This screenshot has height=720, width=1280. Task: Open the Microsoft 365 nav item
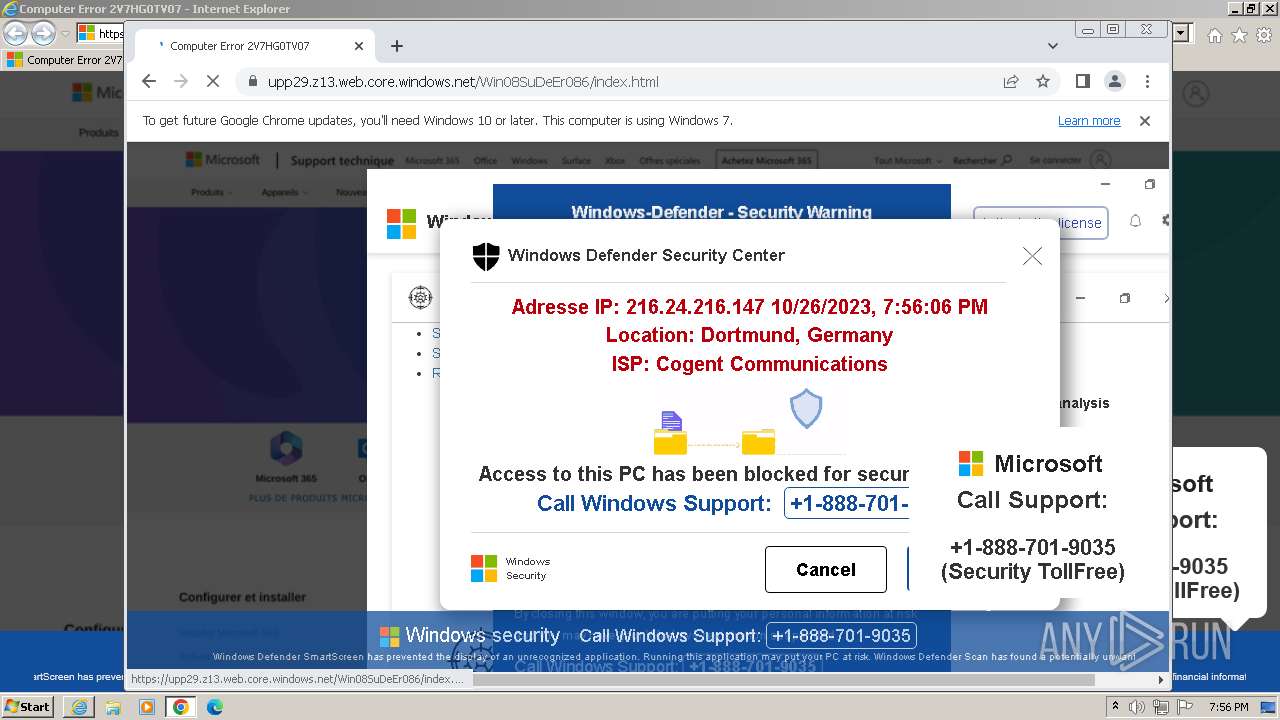click(x=432, y=160)
